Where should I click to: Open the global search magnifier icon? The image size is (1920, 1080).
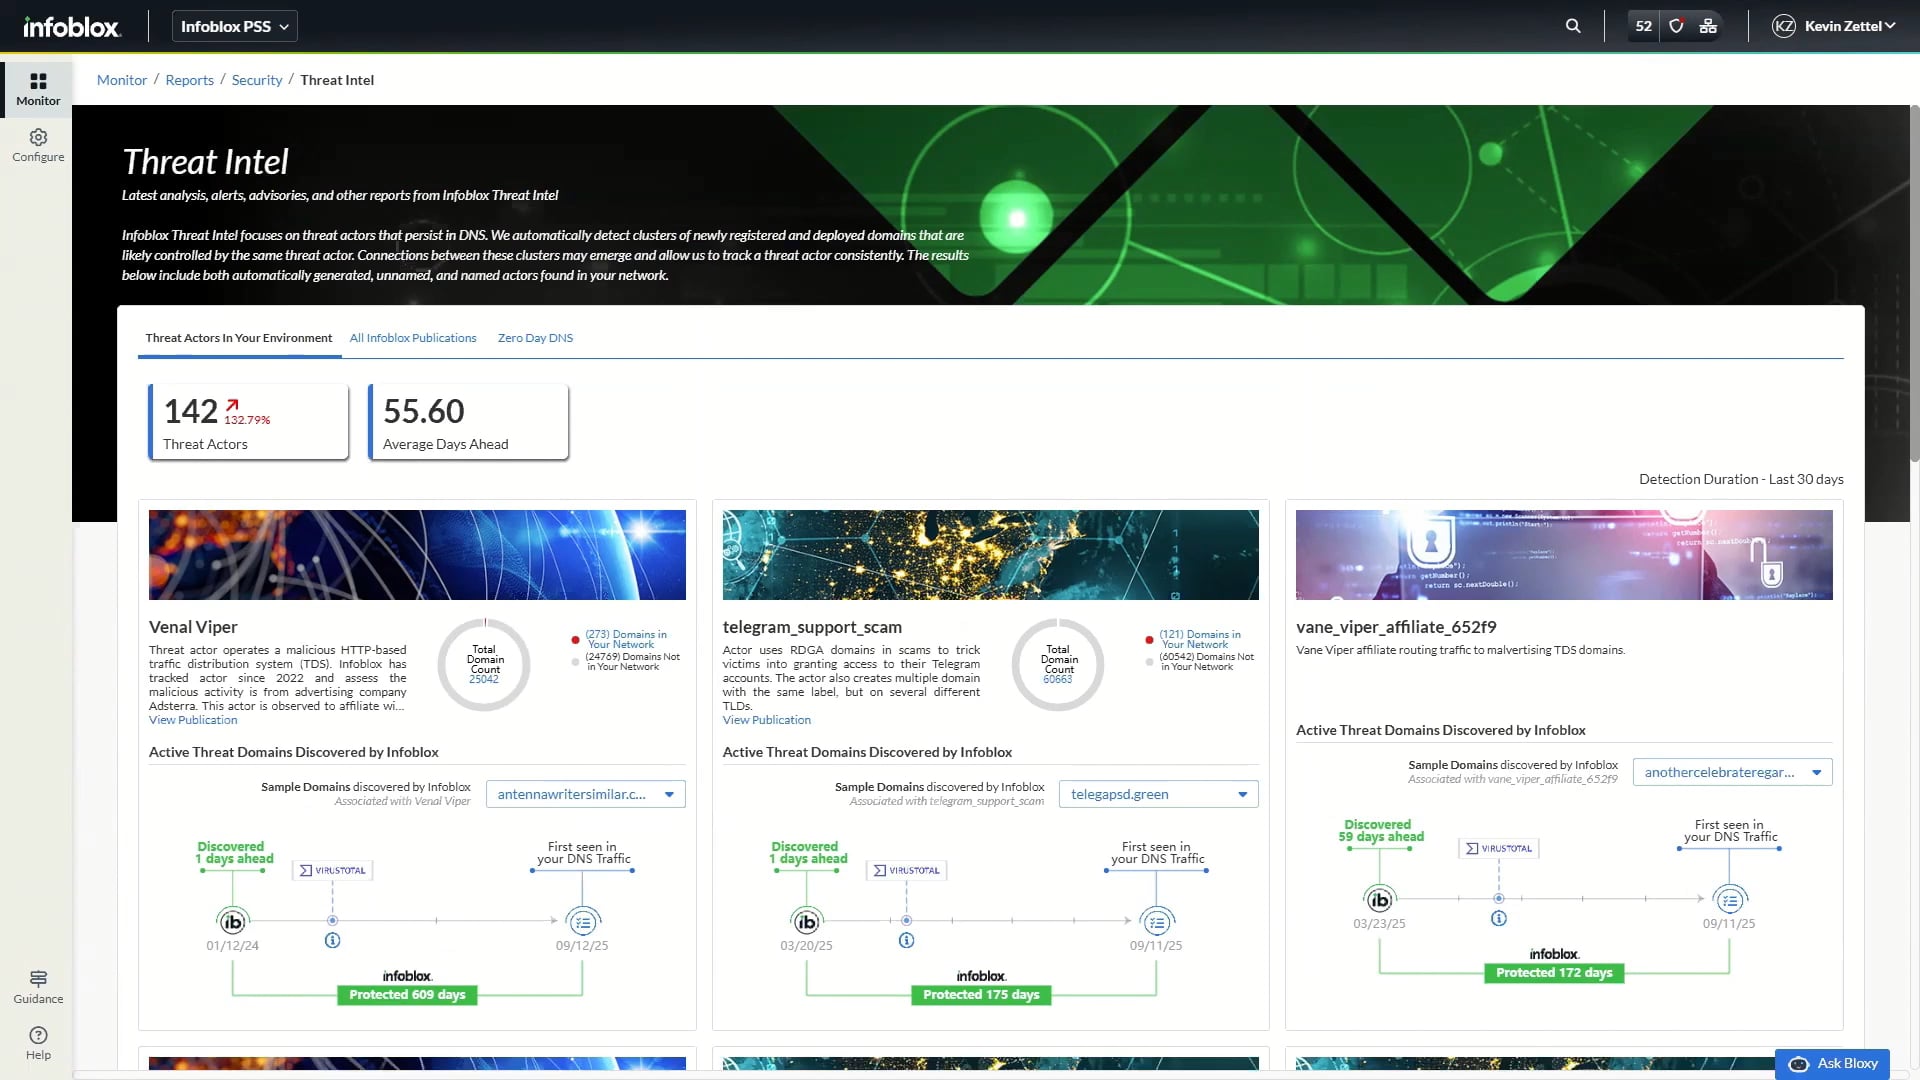(x=1572, y=25)
